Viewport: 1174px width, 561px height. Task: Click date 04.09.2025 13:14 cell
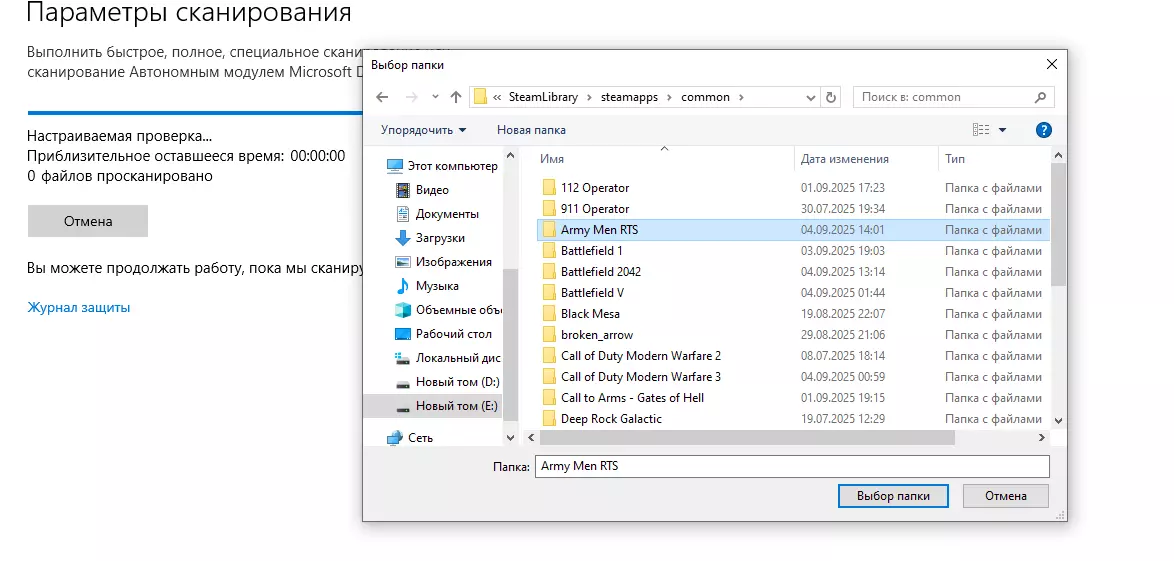pyautogui.click(x=842, y=271)
